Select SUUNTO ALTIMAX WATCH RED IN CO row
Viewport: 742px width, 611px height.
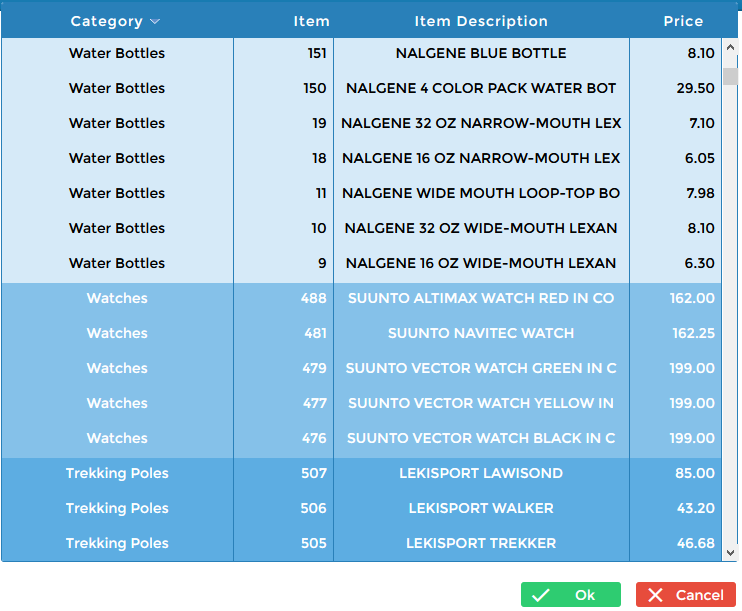362,298
